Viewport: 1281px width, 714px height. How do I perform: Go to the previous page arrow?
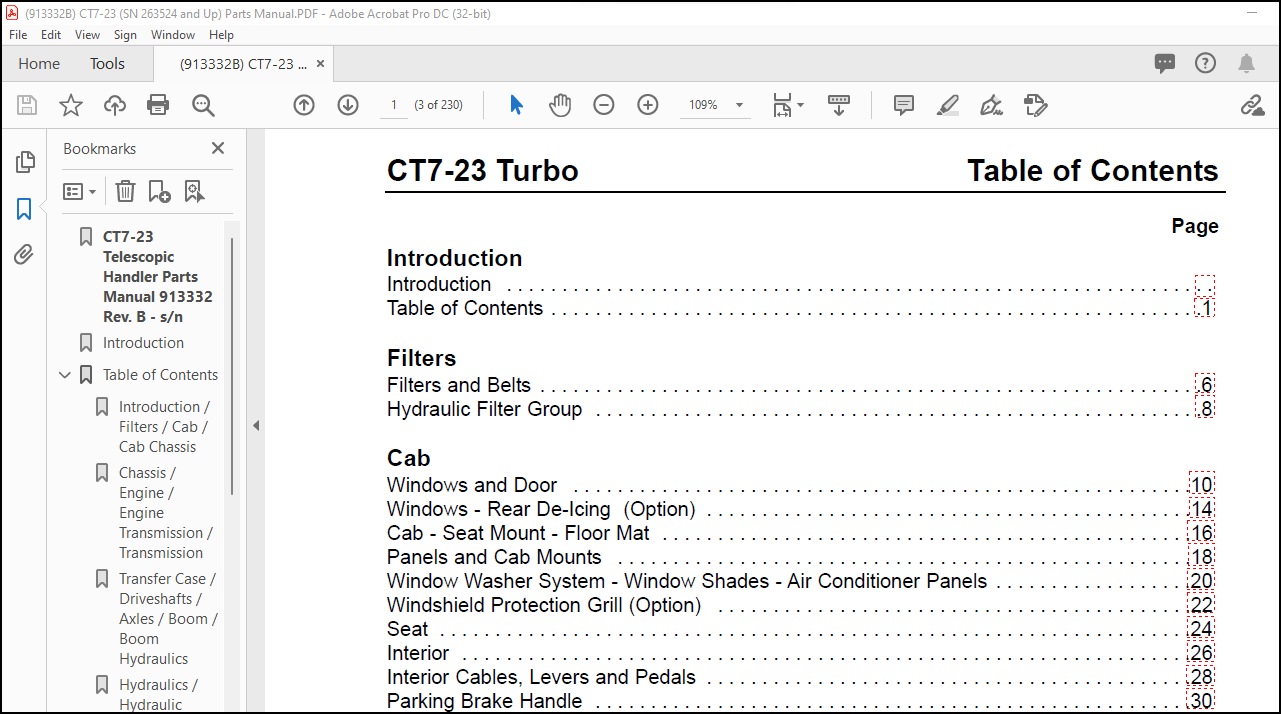click(304, 105)
